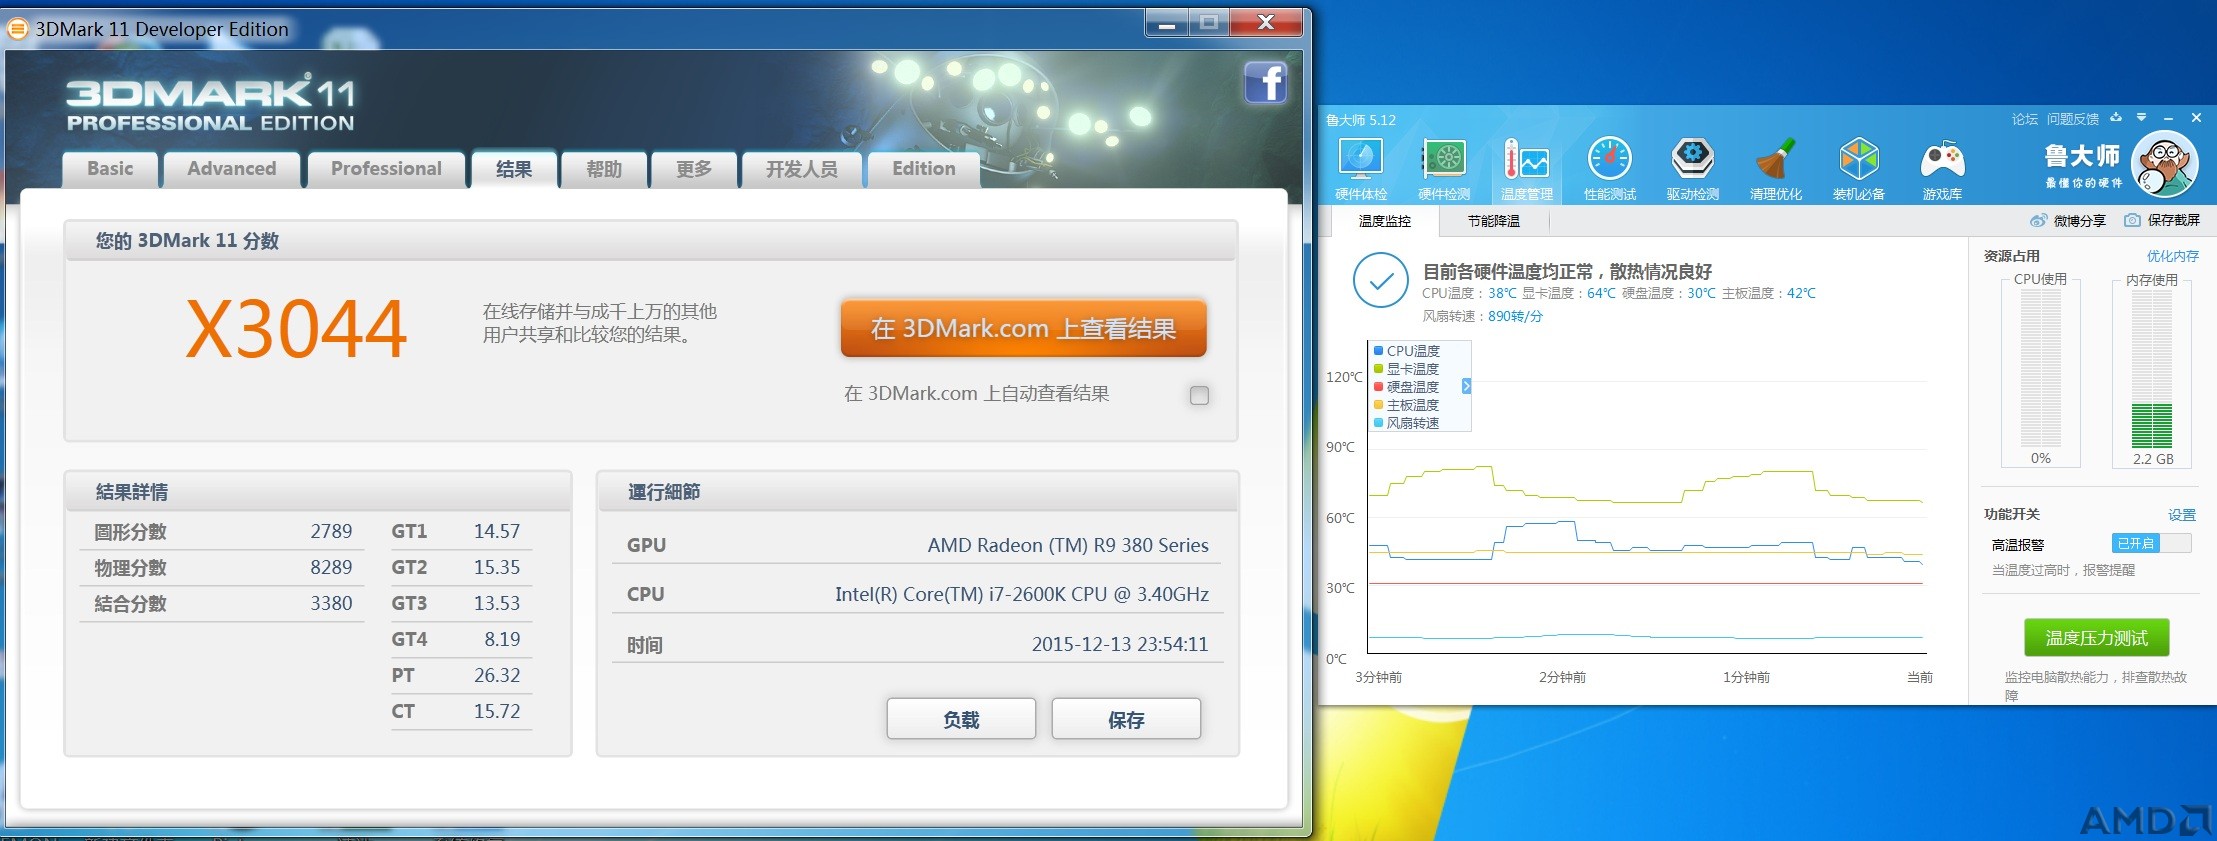Image resolution: width=2217 pixels, height=841 pixels.
Task: Toggle 硬盘温度 legend entry
Action: click(x=1407, y=387)
